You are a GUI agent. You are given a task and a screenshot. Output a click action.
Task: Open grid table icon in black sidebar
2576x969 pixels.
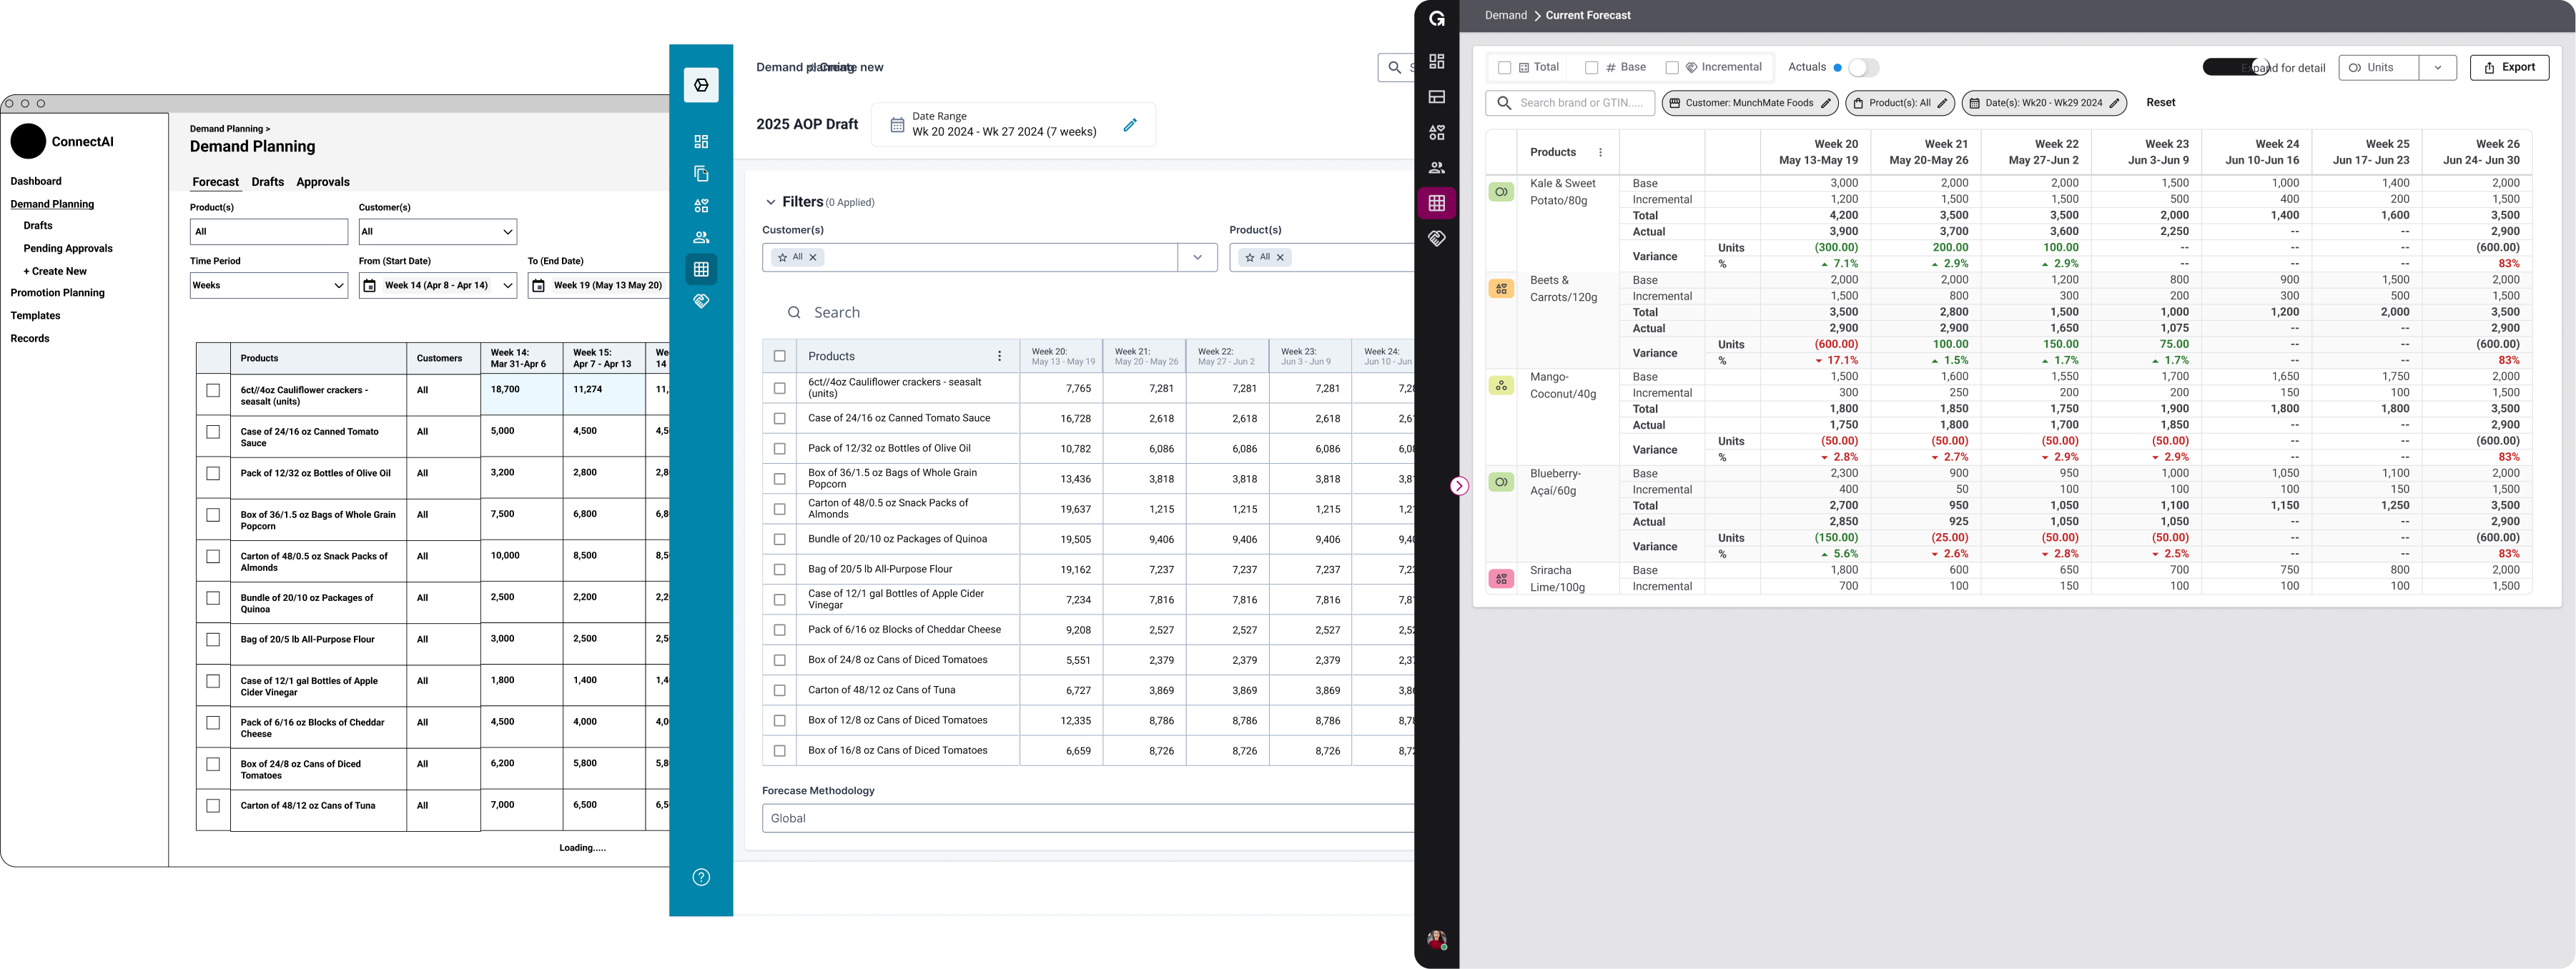pos(1436,203)
